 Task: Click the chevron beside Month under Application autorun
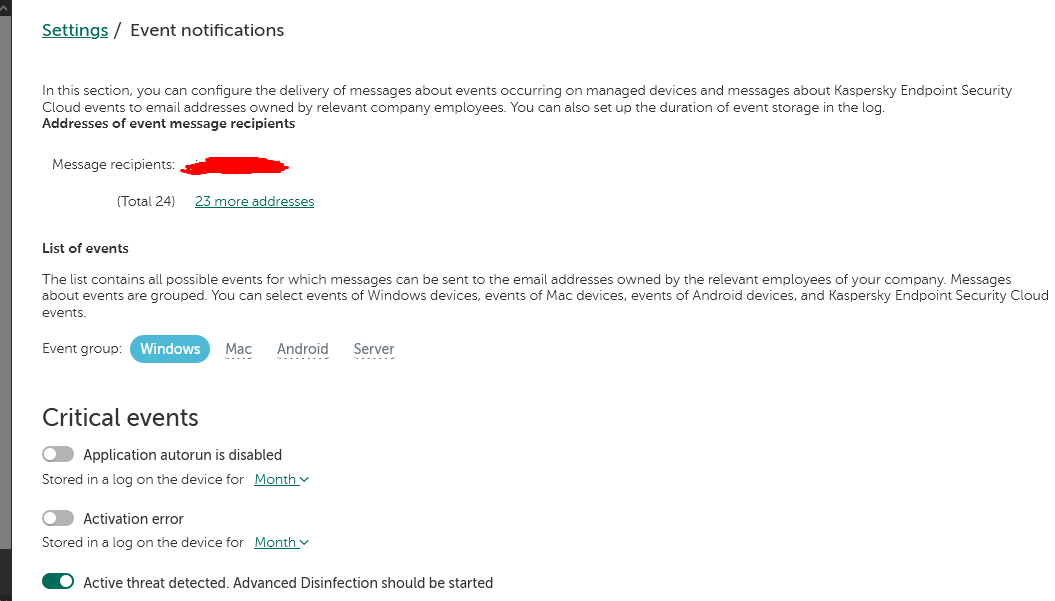coord(304,480)
